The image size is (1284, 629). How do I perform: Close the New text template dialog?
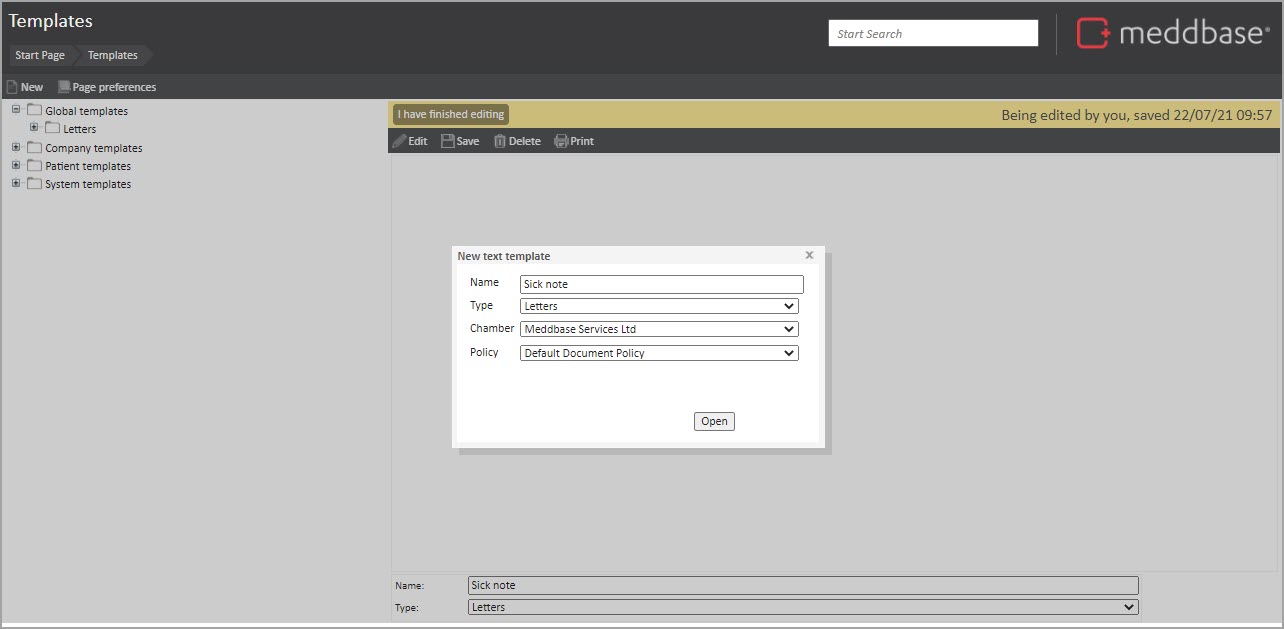tap(809, 256)
